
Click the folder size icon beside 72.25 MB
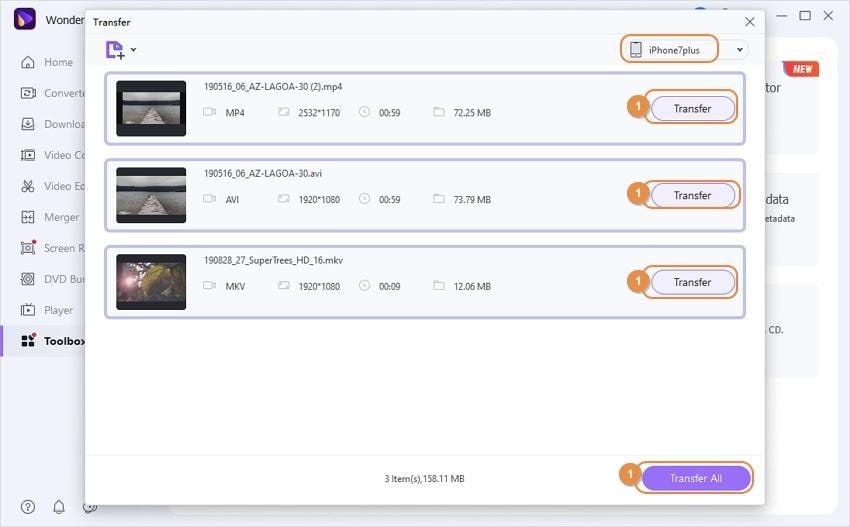(x=439, y=112)
